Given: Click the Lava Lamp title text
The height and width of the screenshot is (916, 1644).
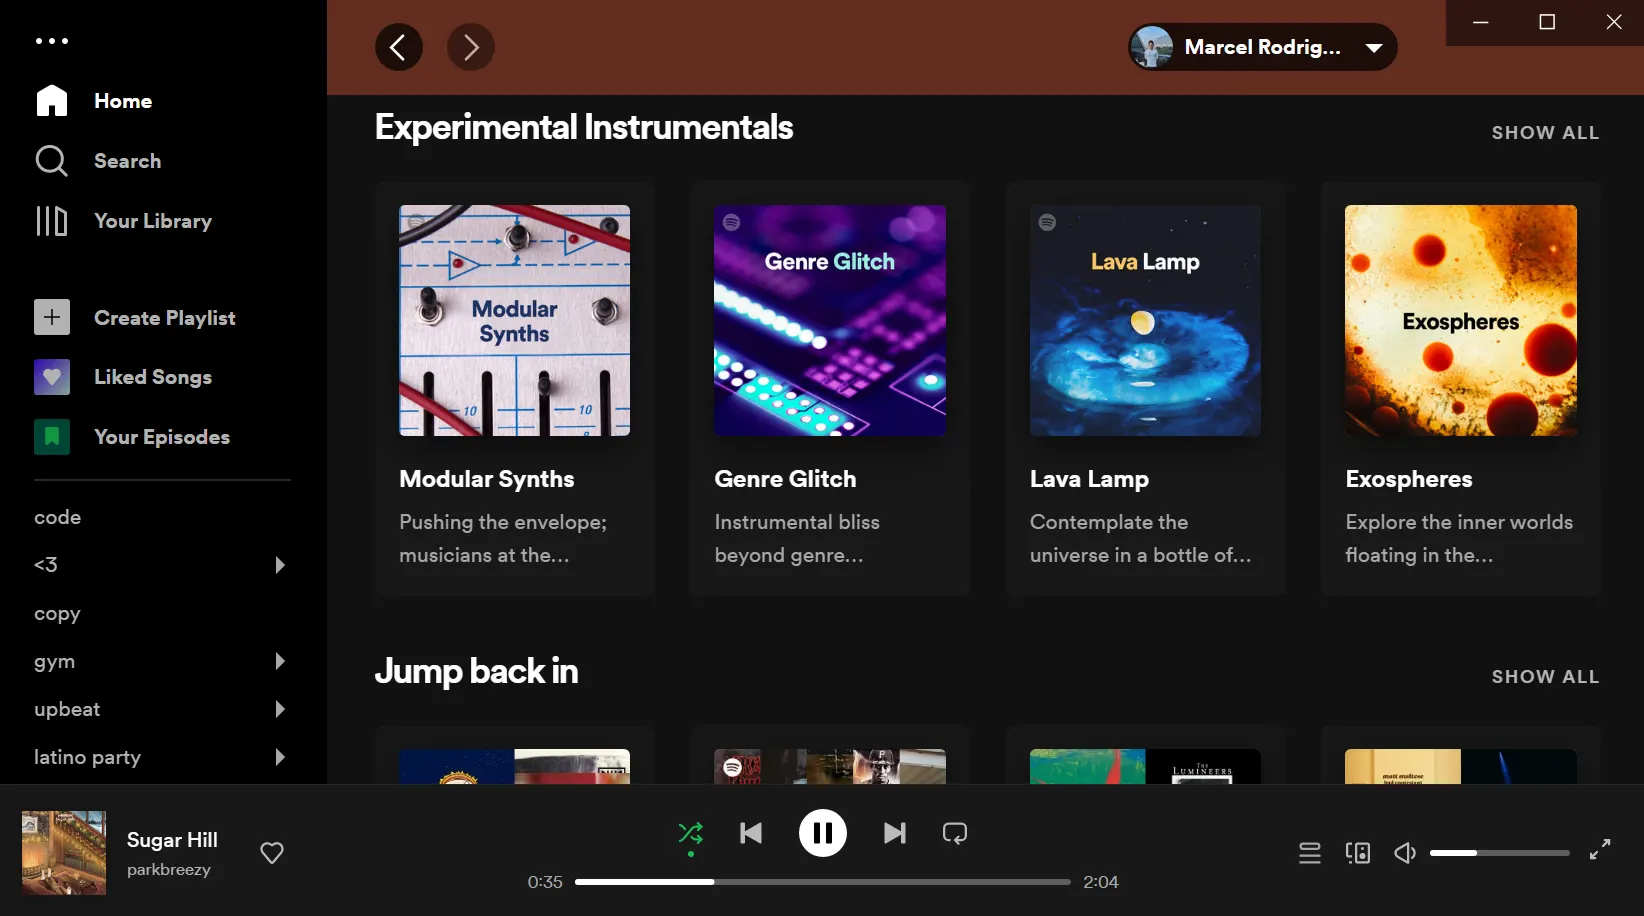Looking at the screenshot, I should coord(1090,479).
